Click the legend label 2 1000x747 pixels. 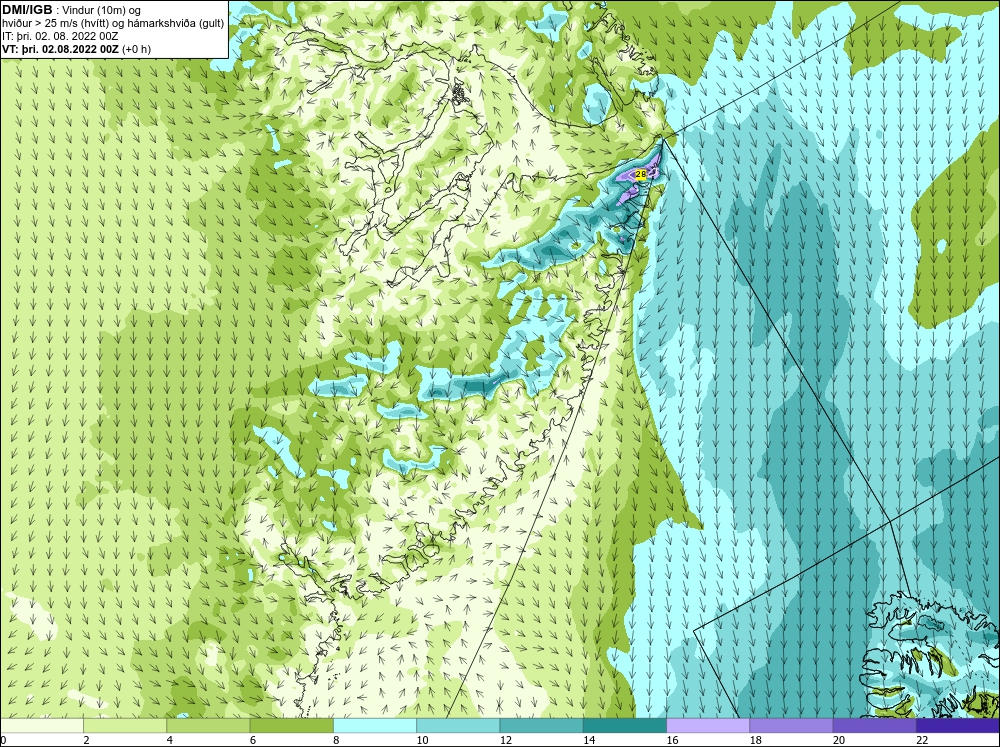coord(86,740)
